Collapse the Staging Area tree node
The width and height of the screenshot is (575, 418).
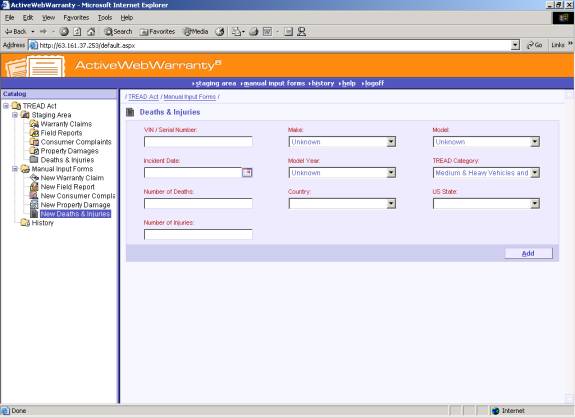click(x=15, y=115)
